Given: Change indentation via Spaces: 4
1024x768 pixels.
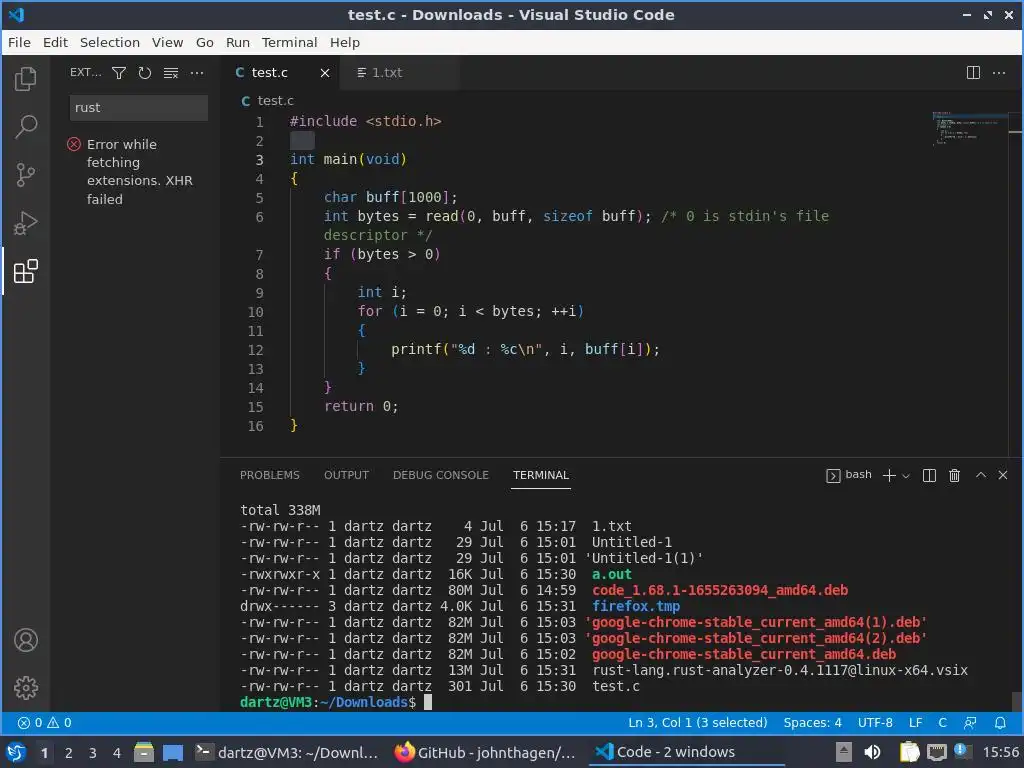Looking at the screenshot, I should [812, 722].
